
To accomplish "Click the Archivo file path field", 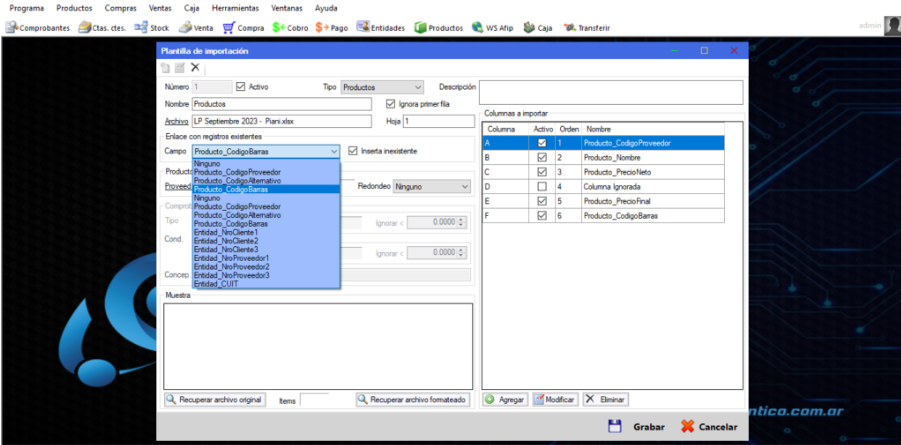I will coord(282,121).
